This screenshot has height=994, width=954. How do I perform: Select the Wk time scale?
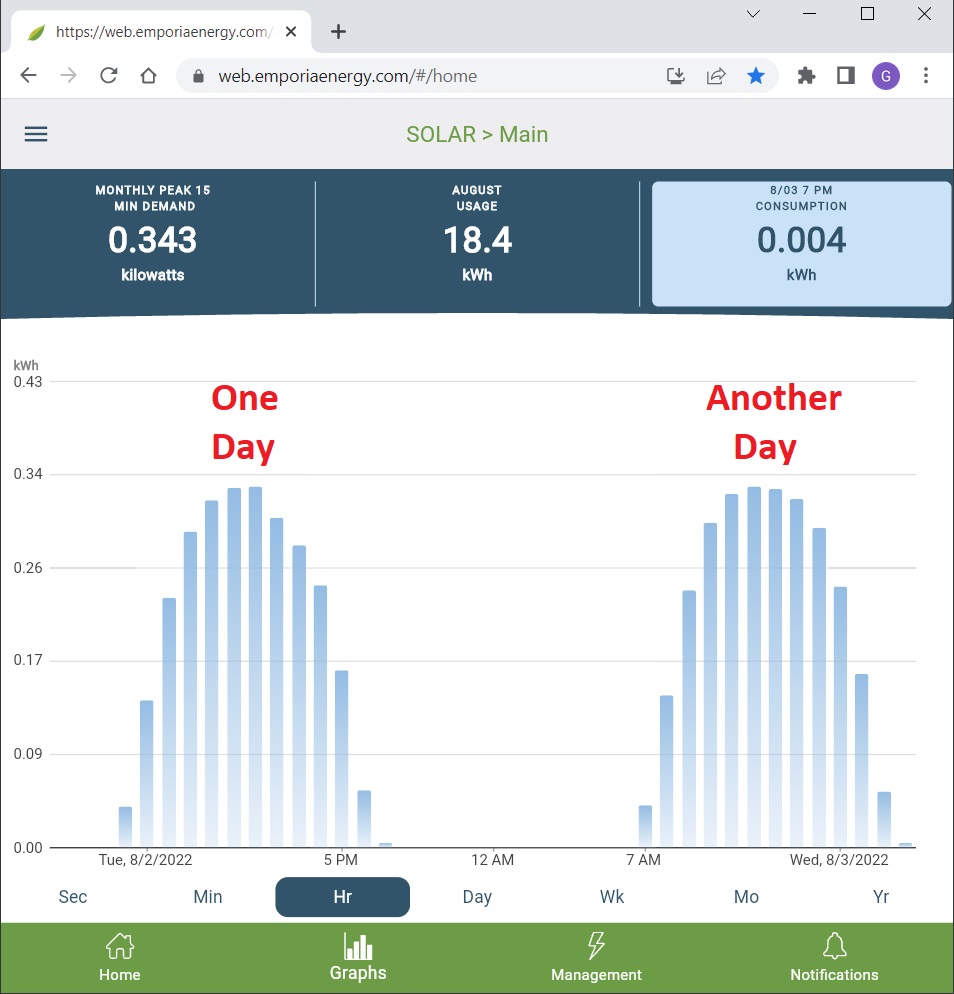tap(612, 896)
